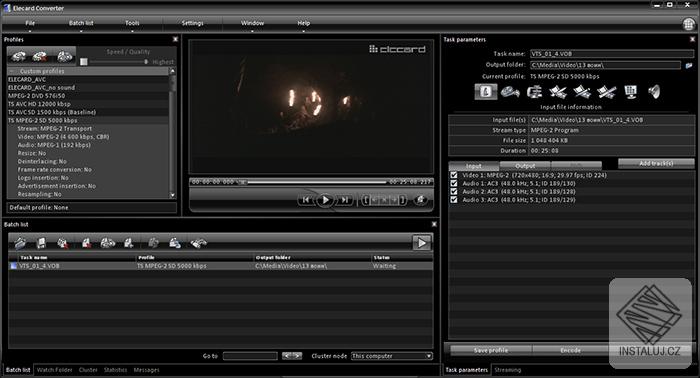Click the profile icon with red X
This screenshot has height=378, width=700.
[40, 56]
